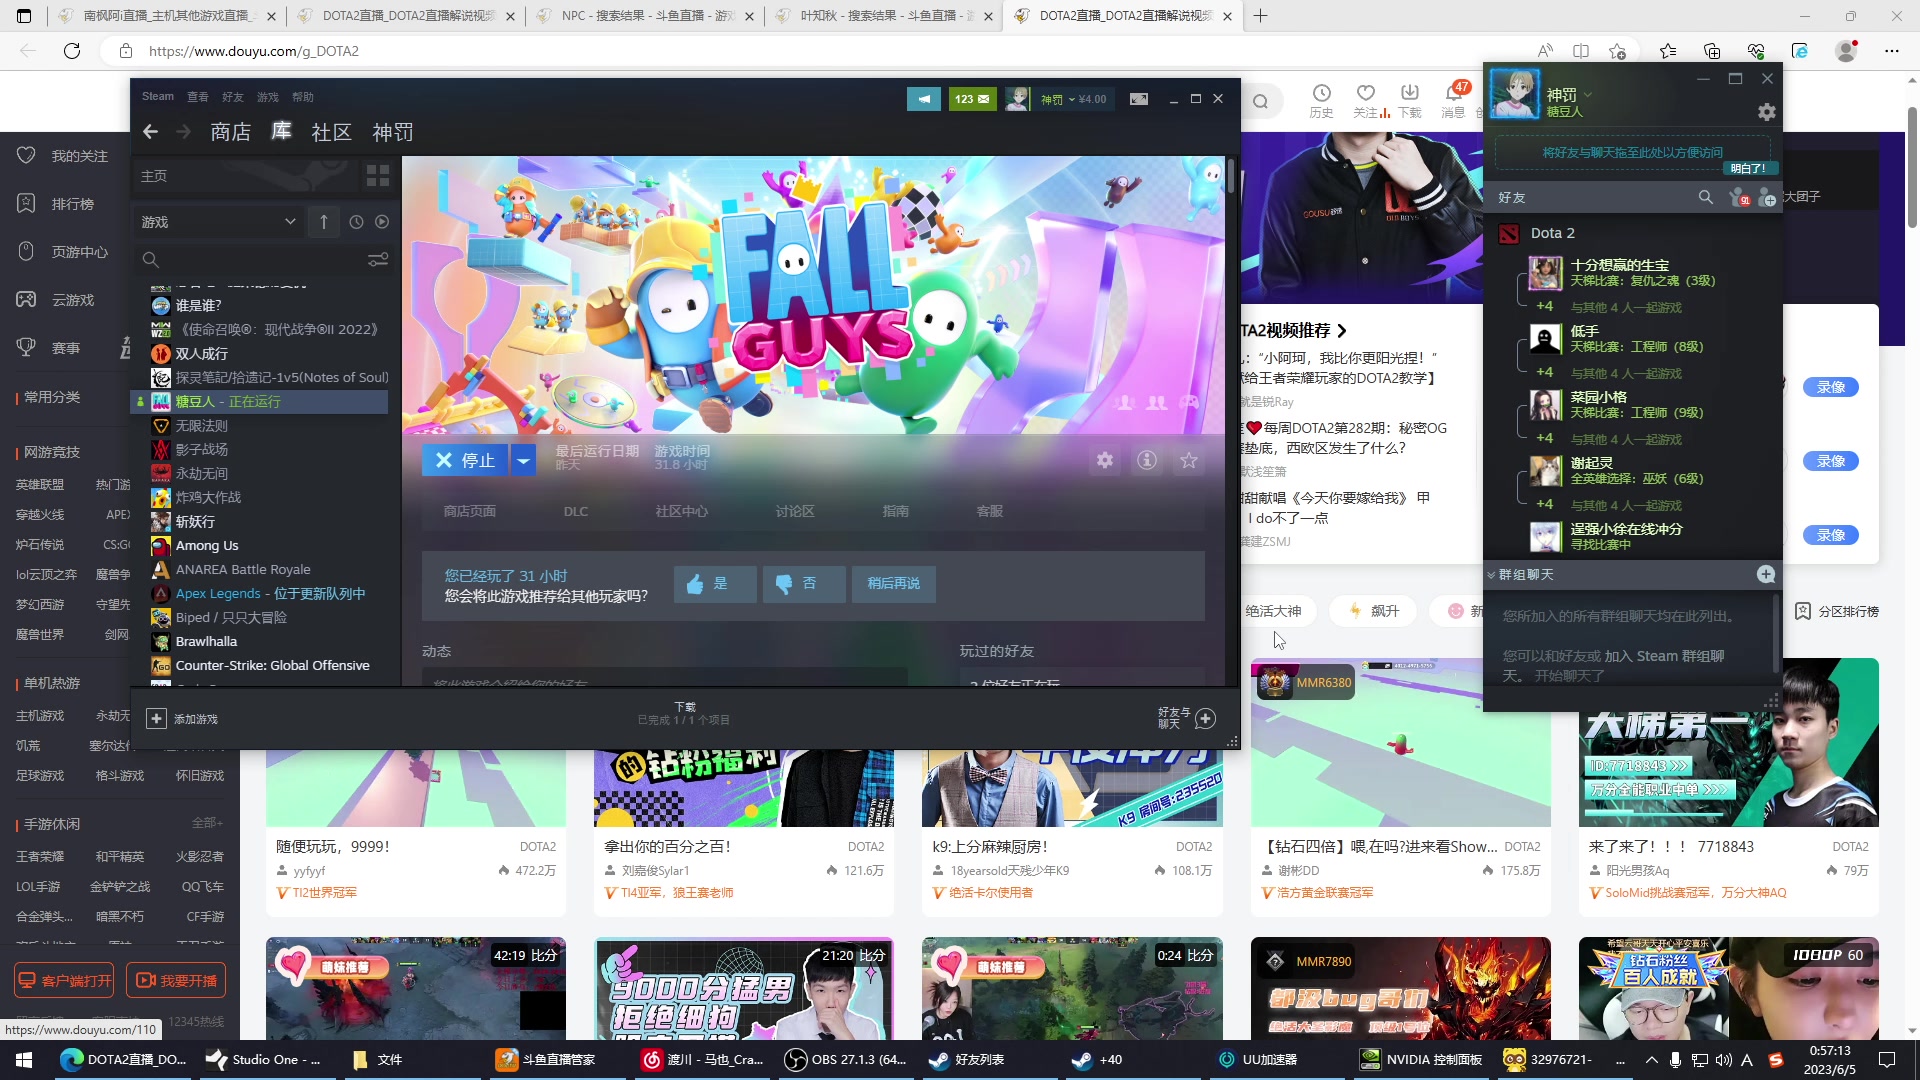Toggle the recent activity clock filter
This screenshot has width=1920, height=1080.
[x=356, y=222]
